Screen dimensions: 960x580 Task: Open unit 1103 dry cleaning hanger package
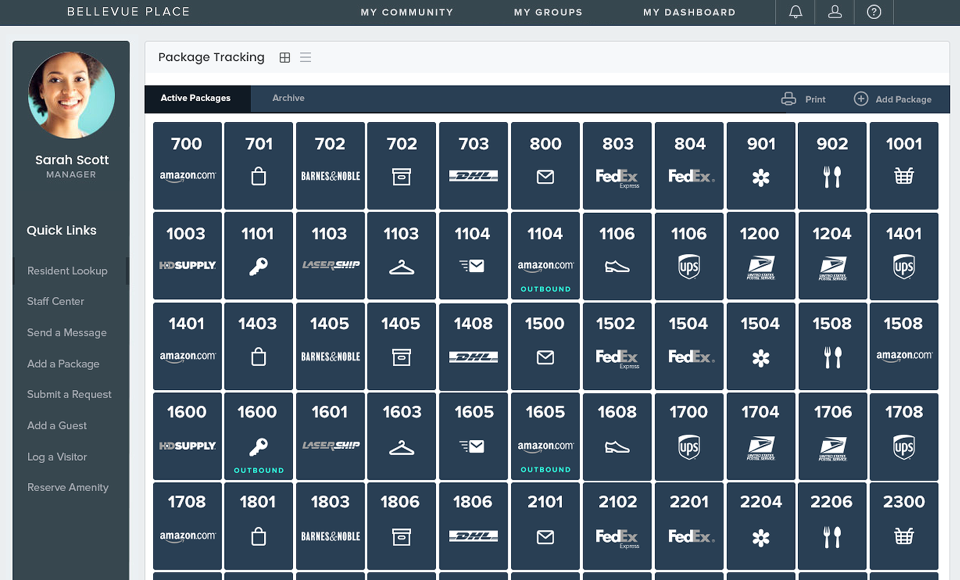coord(402,255)
